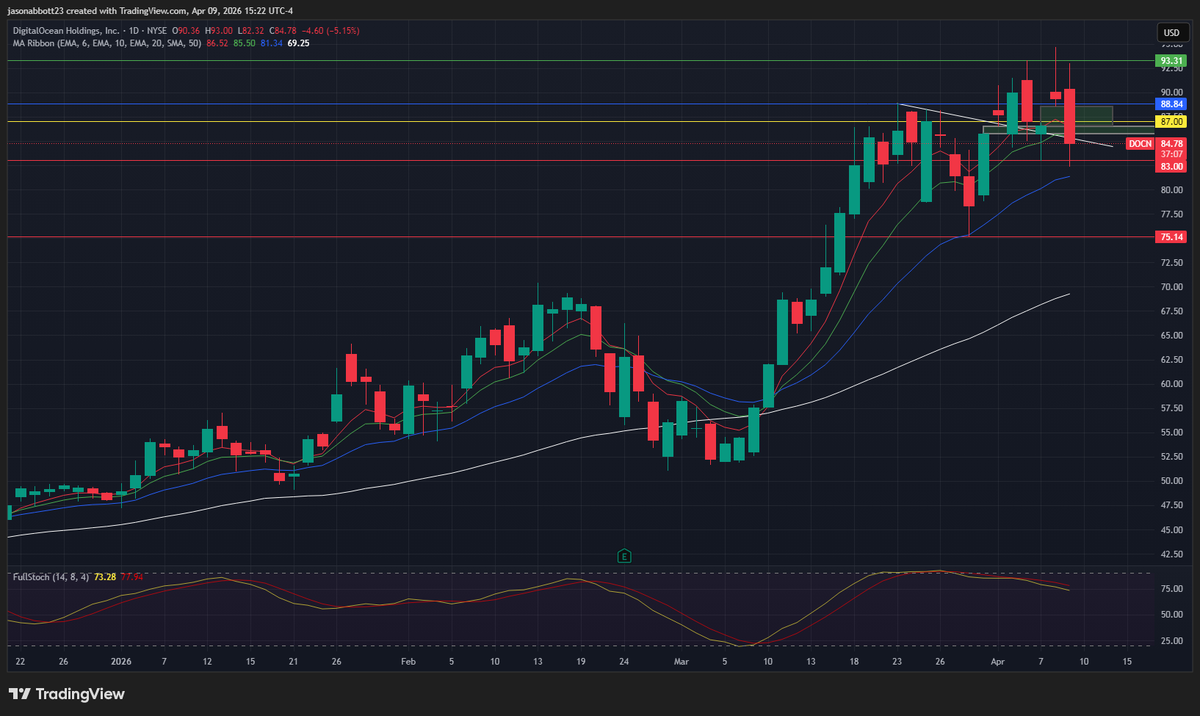1200x716 pixels.
Task: Click the 60.00 price axis label
Action: point(1172,384)
